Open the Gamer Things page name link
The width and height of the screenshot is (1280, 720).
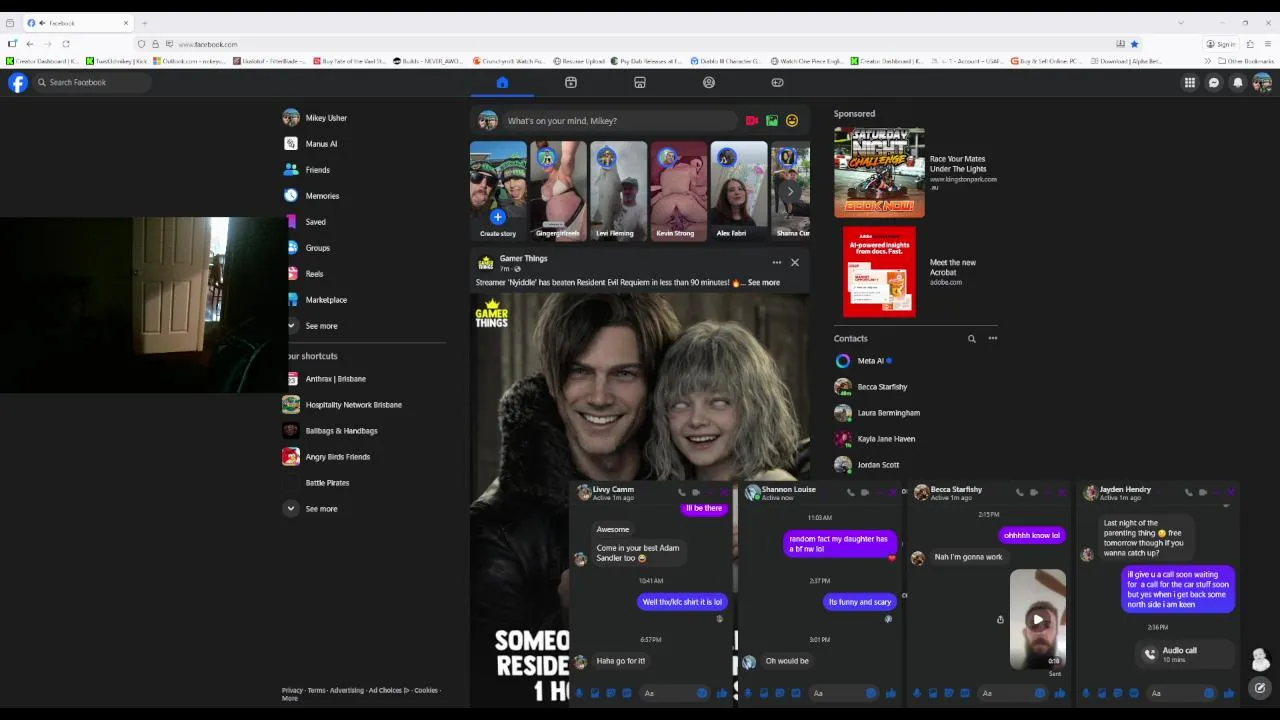coord(523,259)
